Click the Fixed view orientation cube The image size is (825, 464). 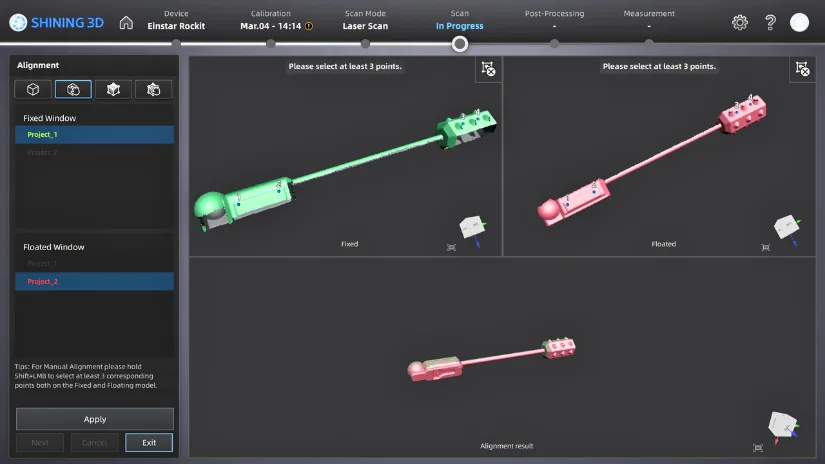pyautogui.click(x=472, y=229)
